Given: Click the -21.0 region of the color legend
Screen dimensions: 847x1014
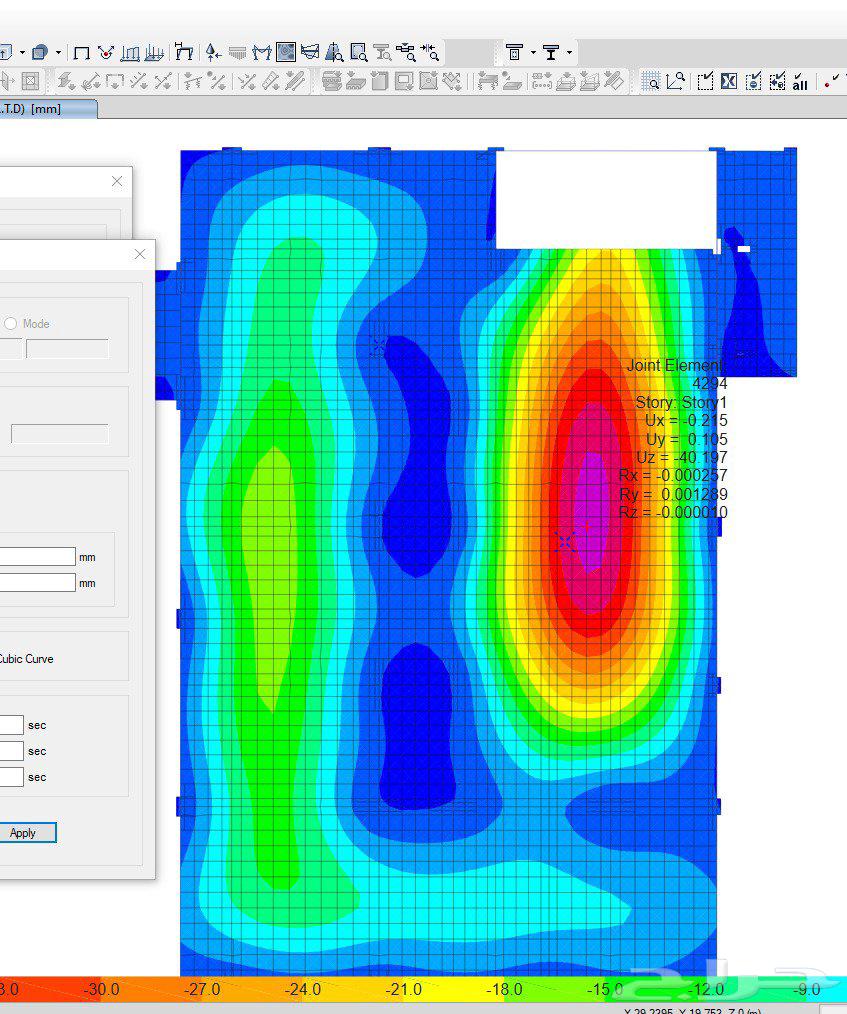Looking at the screenshot, I should pos(403,990).
